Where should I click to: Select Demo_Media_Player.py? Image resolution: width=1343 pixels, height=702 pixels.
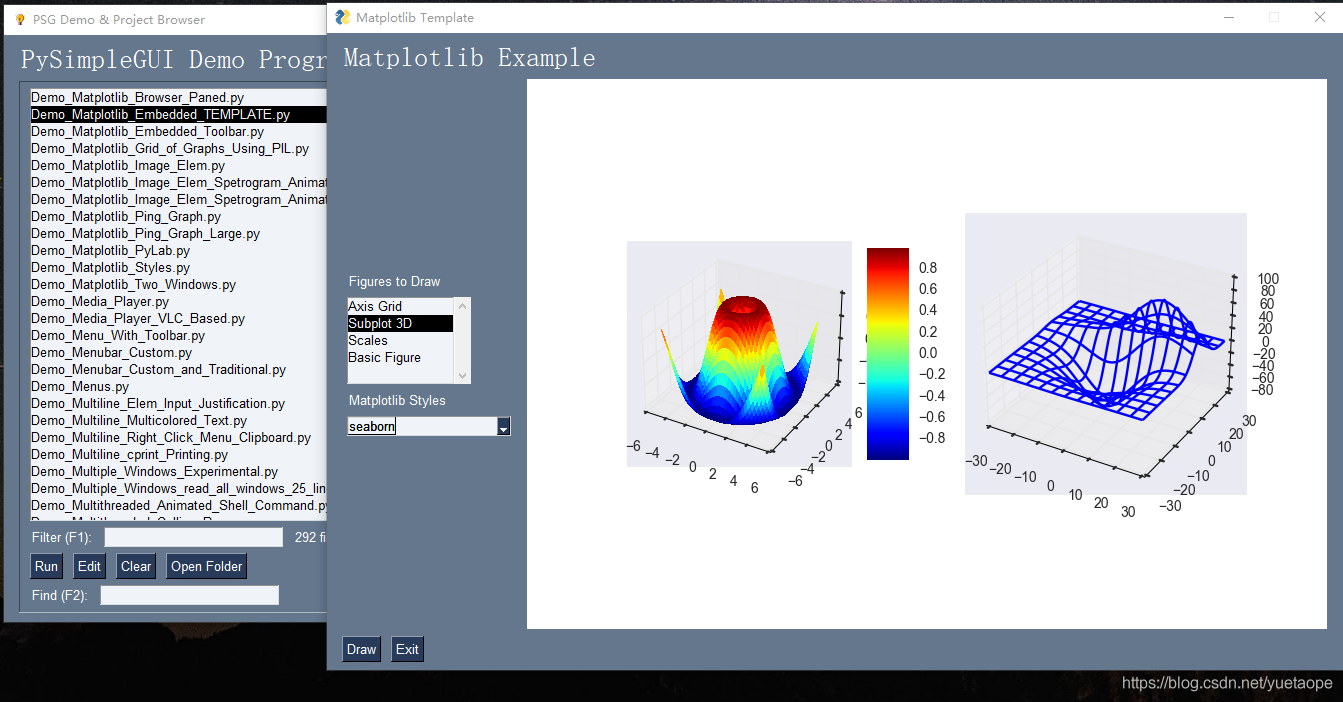(x=178, y=302)
